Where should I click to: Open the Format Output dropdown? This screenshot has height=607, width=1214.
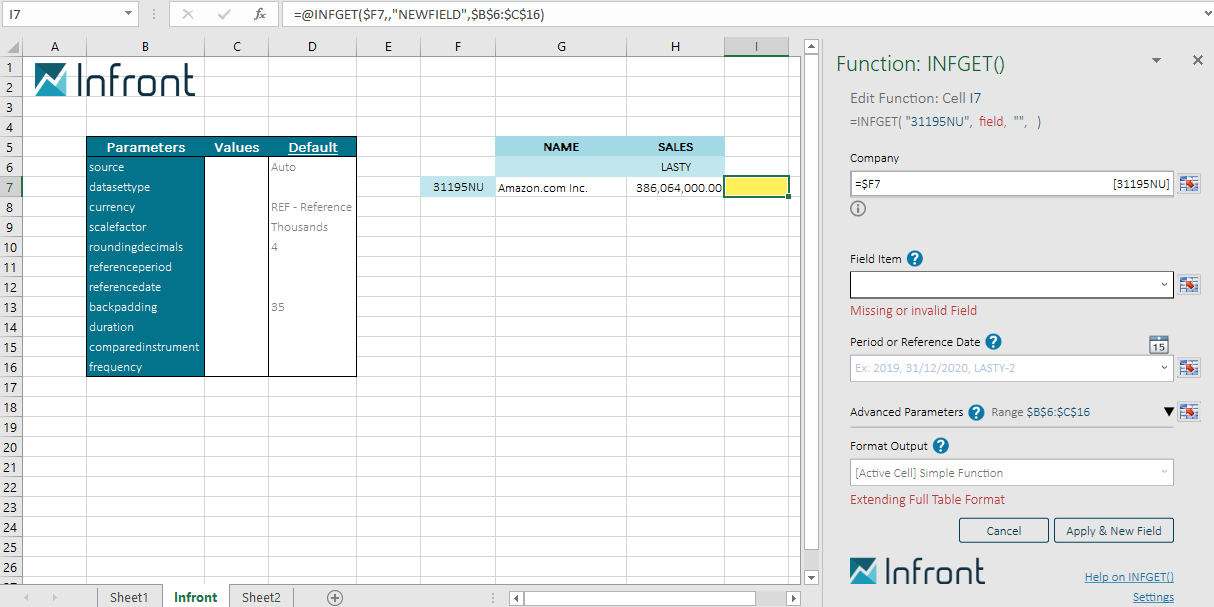click(1164, 473)
